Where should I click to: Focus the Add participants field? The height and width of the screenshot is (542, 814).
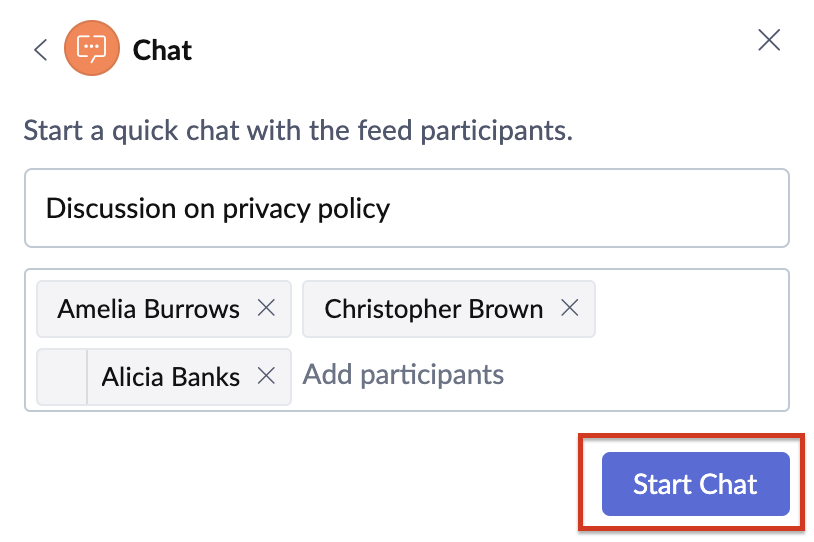[403, 375]
